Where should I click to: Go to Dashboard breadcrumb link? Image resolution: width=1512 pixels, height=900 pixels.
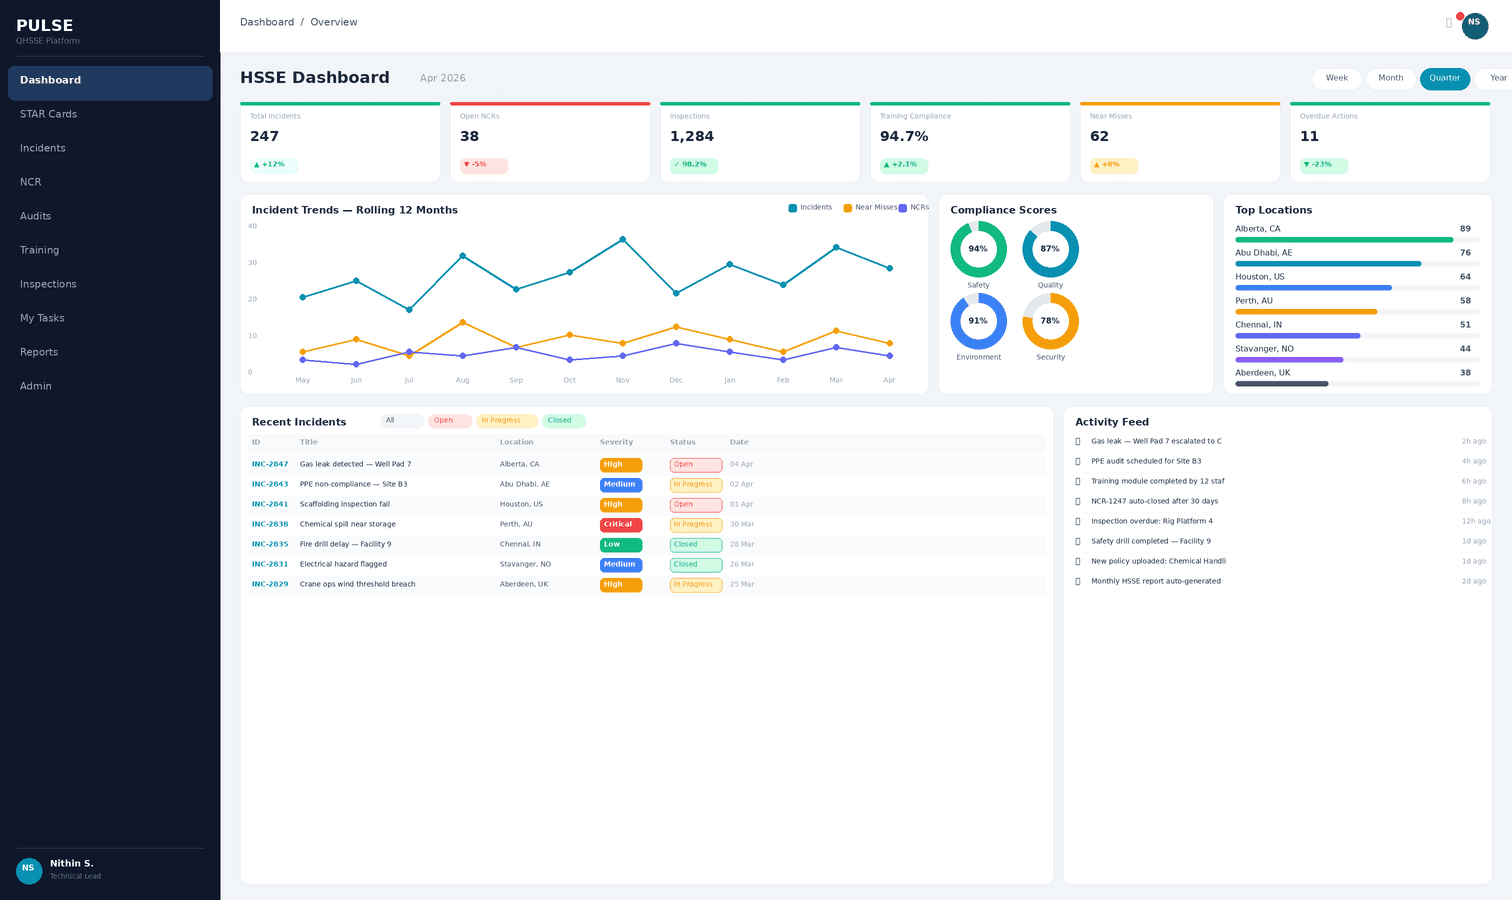(267, 22)
